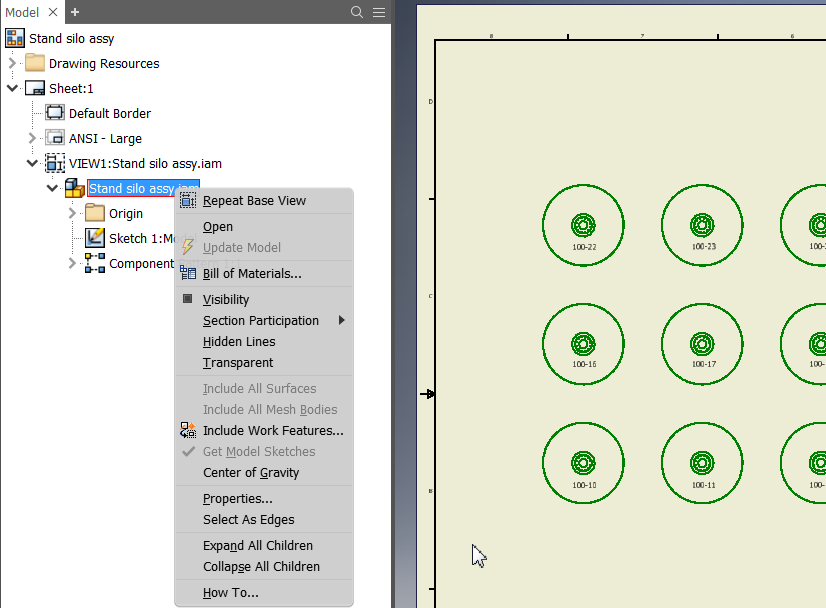Open the browser hamburger menu icon

click(x=380, y=14)
